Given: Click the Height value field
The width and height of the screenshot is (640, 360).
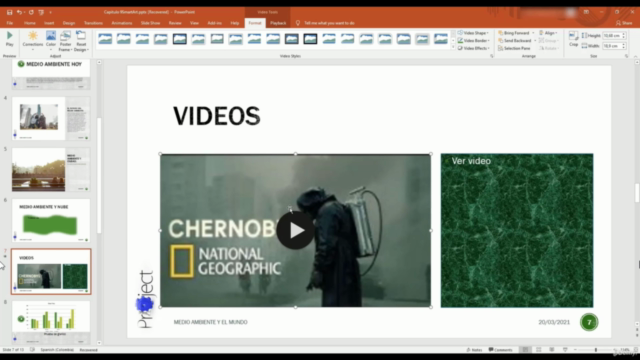Looking at the screenshot, I should coord(612,36).
